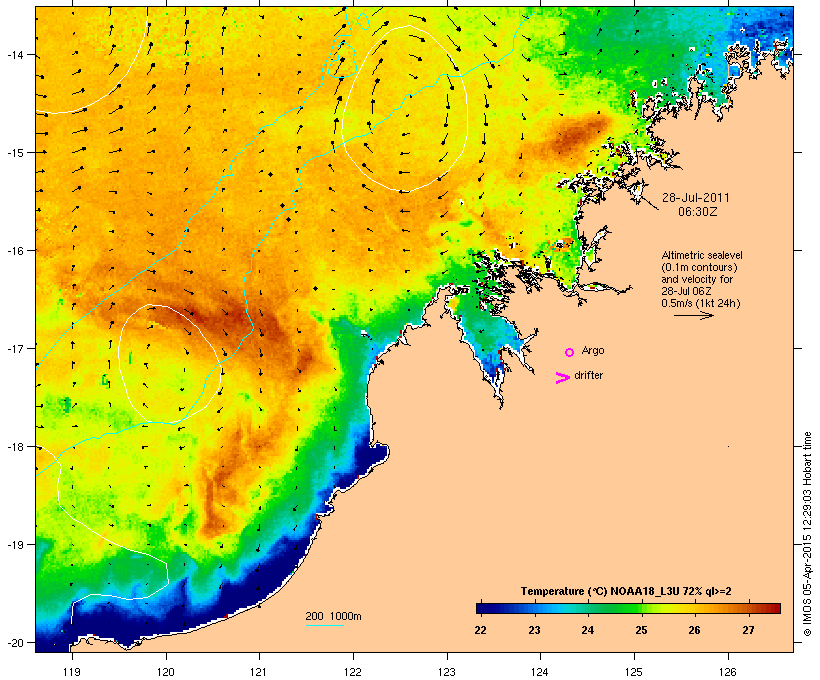Click the color bar tick label '26'
The width and height of the screenshot is (820, 680).
point(694,630)
